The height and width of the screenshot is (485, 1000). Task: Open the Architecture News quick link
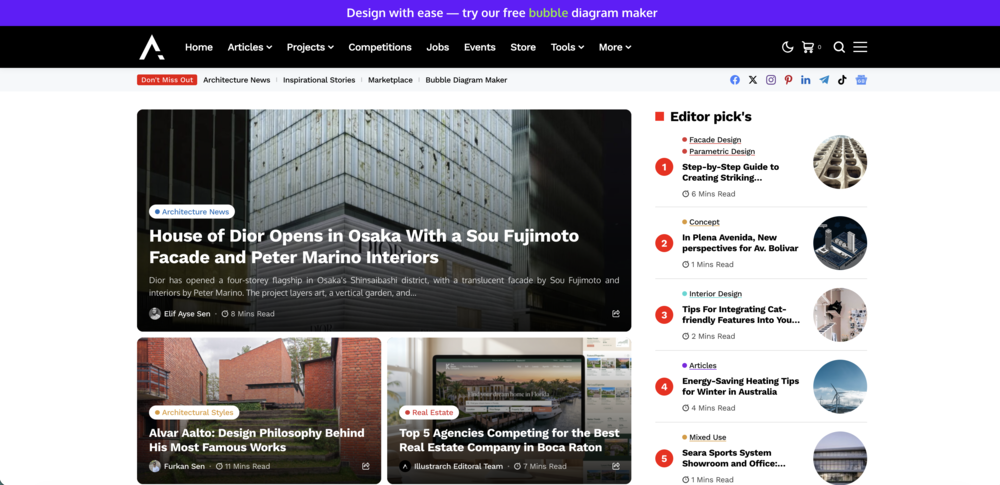[x=237, y=80]
